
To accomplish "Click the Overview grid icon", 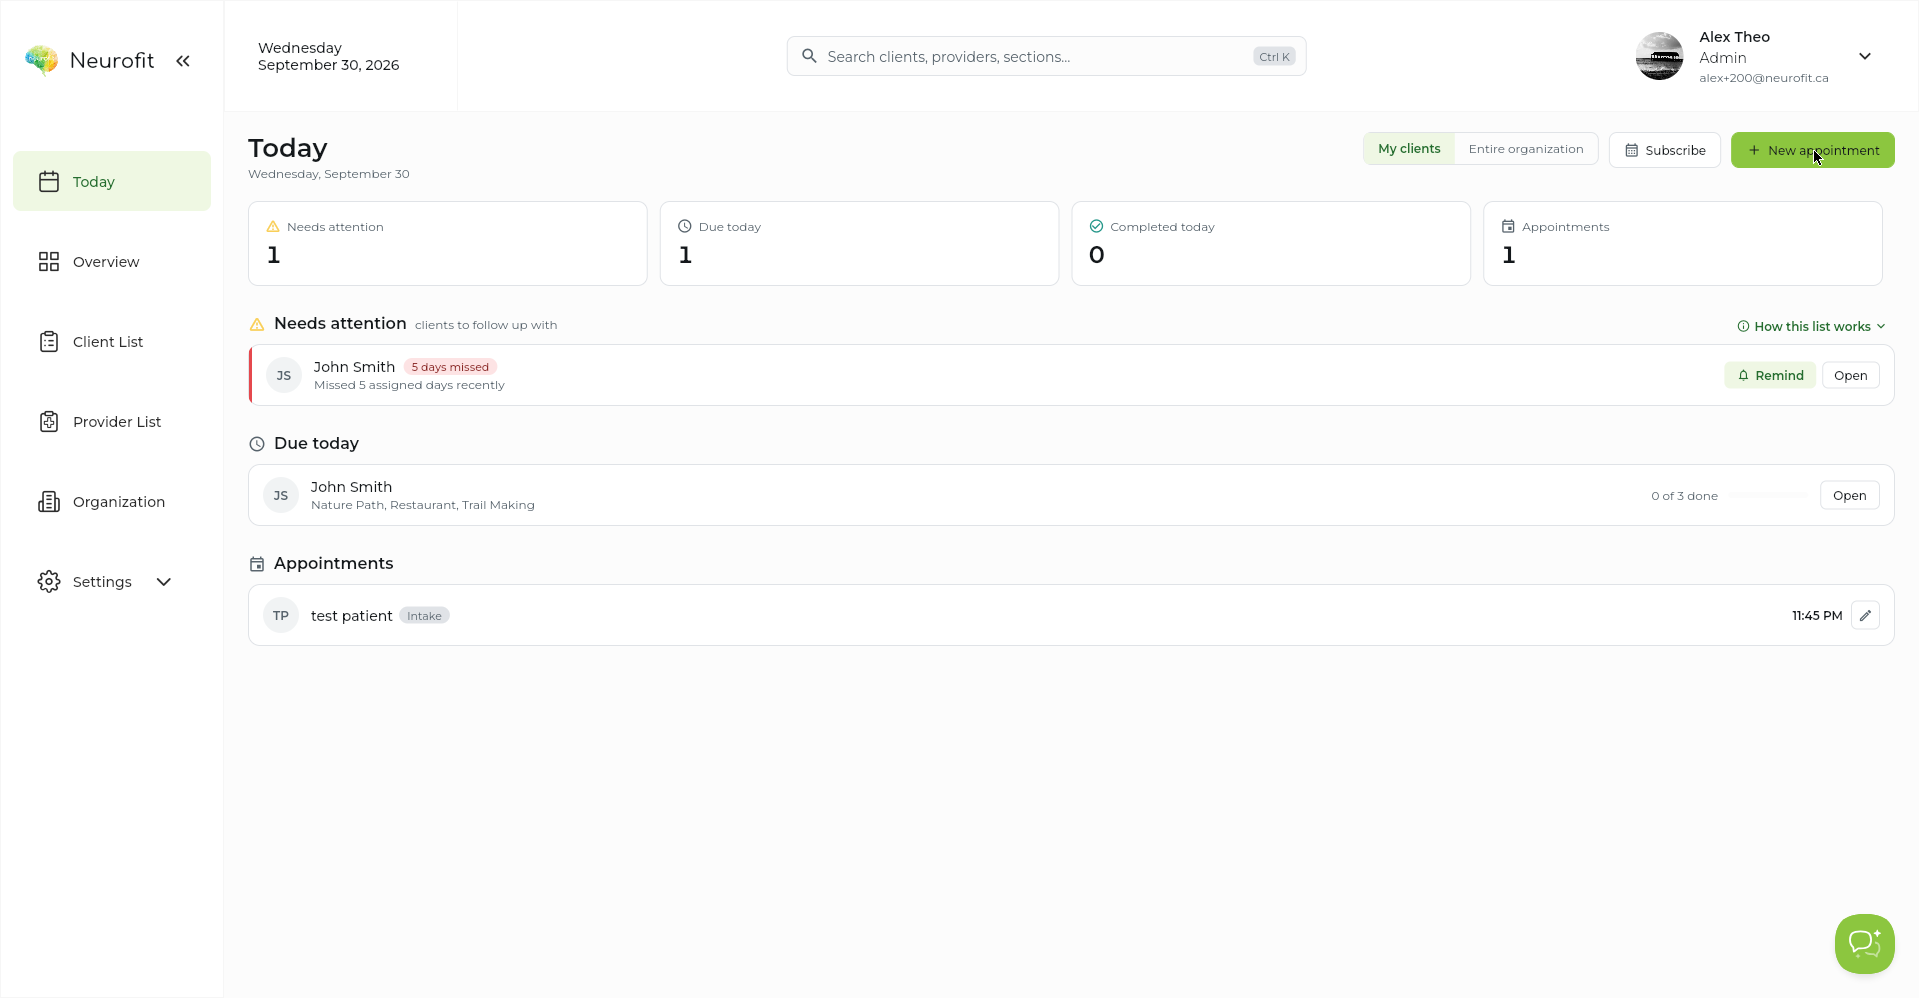I will pyautogui.click(x=49, y=261).
